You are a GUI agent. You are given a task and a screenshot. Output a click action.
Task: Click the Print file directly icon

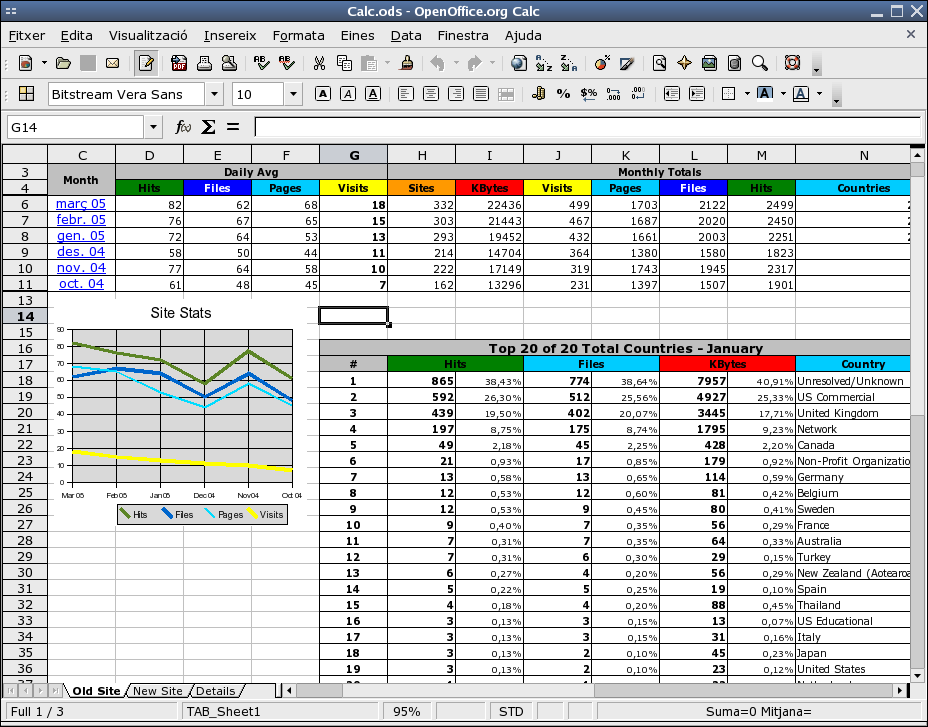(x=204, y=63)
